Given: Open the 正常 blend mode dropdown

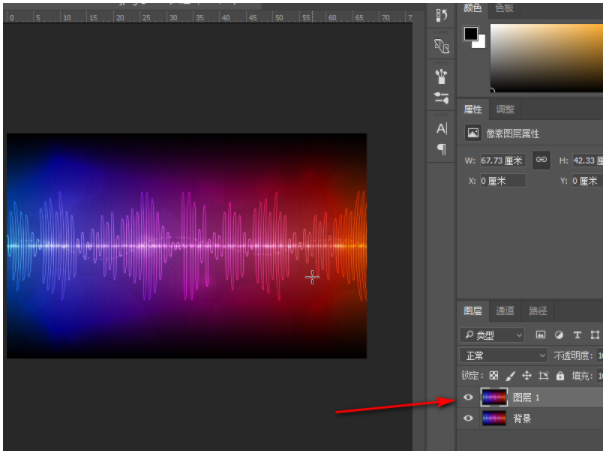Looking at the screenshot, I should click(503, 355).
